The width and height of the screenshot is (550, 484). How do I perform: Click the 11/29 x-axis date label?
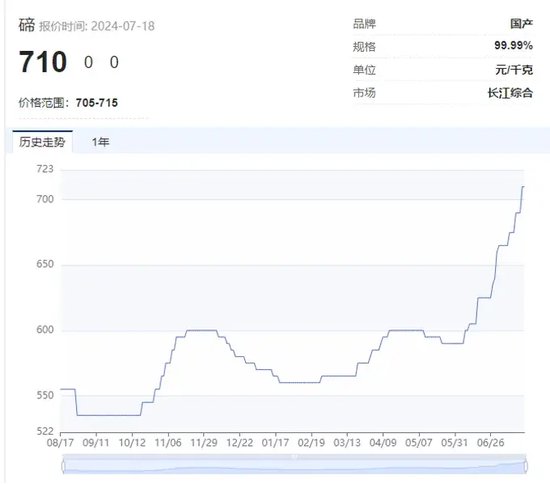click(x=204, y=443)
